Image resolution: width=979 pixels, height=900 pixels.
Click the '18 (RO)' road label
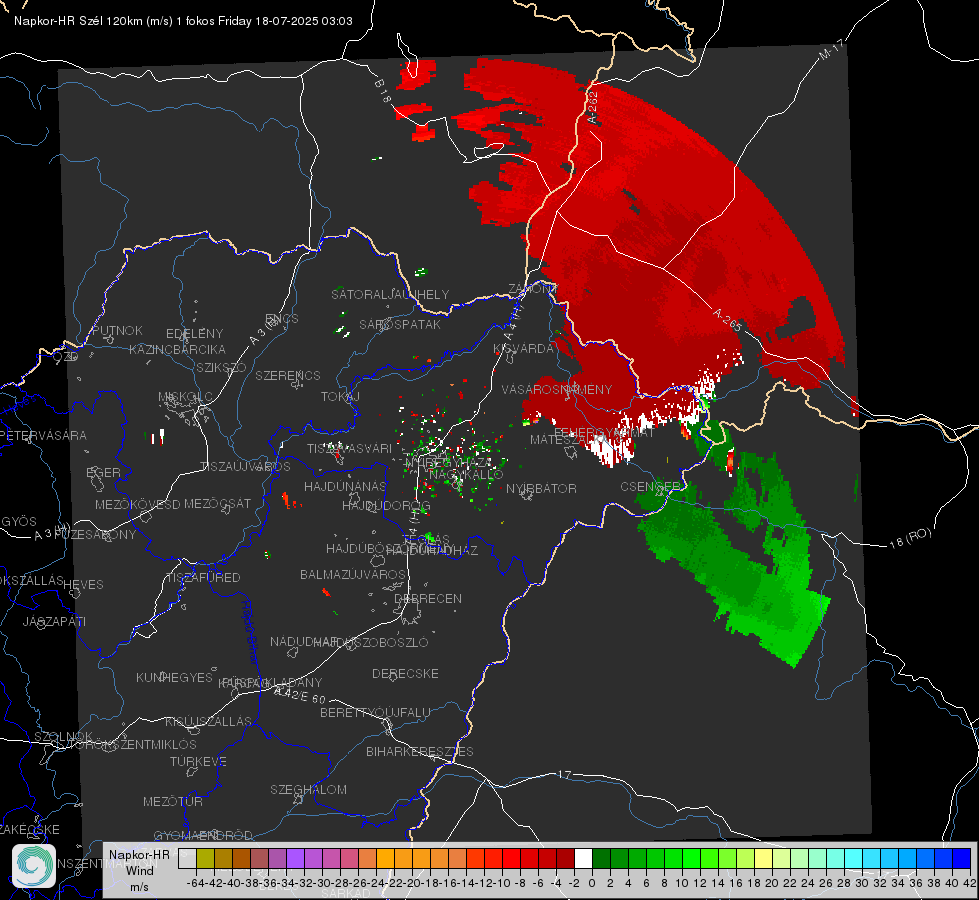(910, 538)
